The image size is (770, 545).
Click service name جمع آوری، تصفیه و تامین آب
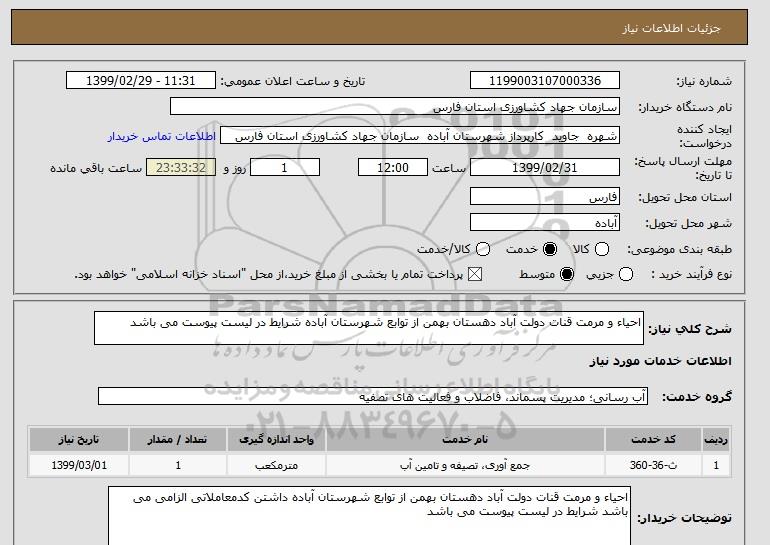(x=465, y=465)
